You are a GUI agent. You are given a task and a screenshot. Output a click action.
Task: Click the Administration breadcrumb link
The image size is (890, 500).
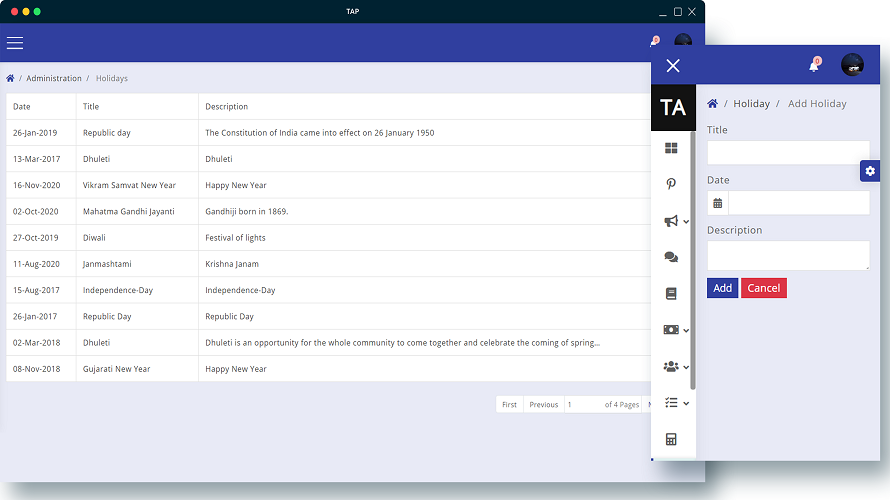[x=54, y=78]
